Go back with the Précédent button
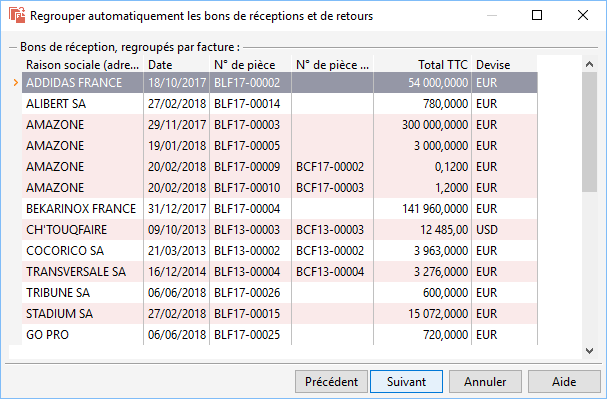The height and width of the screenshot is (399, 607). [x=331, y=382]
